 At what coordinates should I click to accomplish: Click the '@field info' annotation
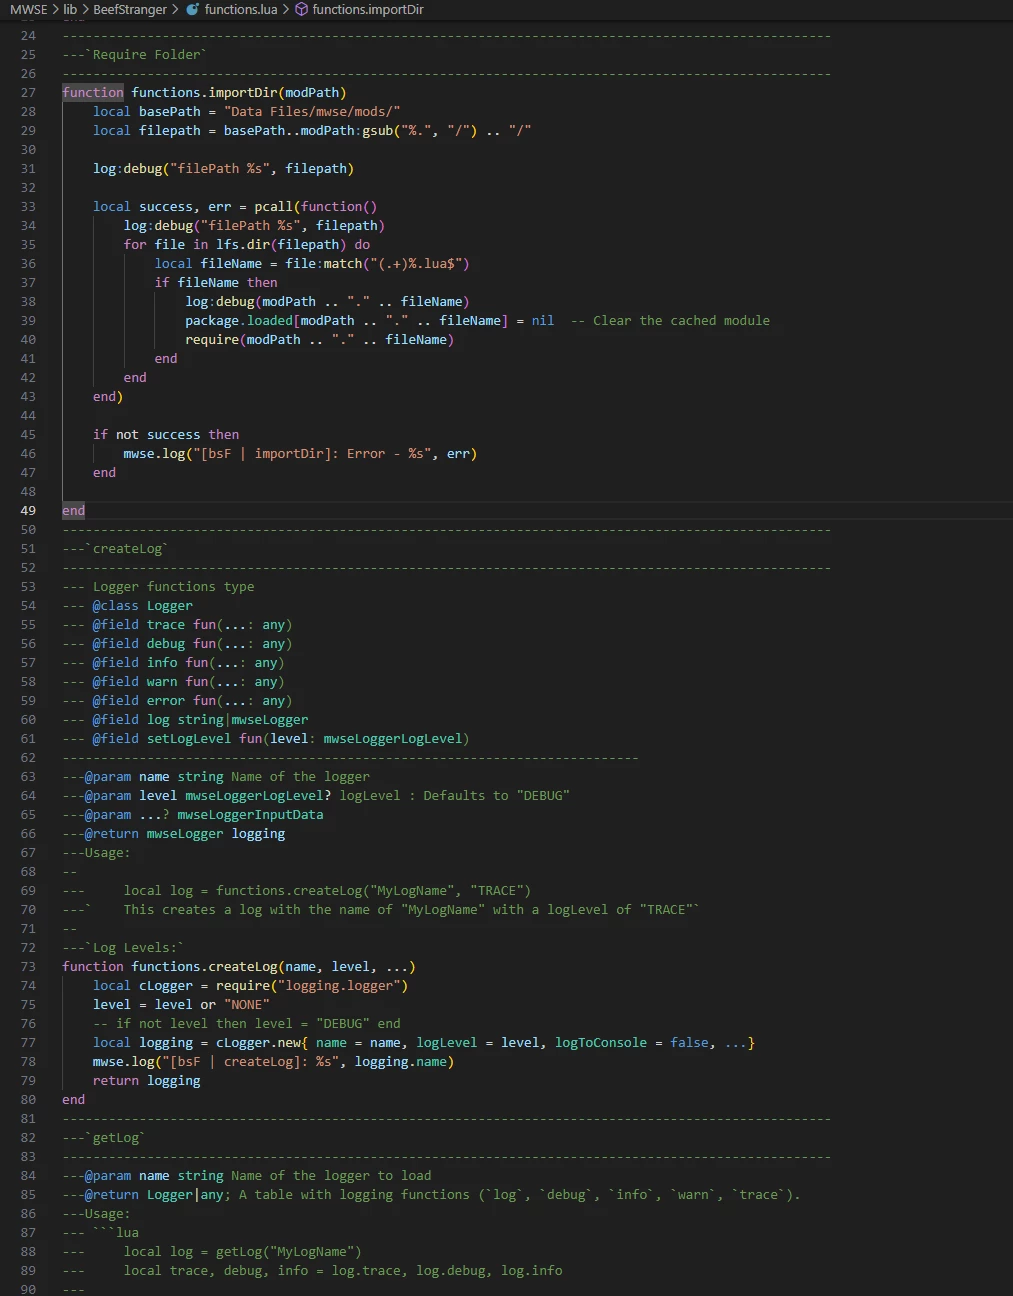pyautogui.click(x=135, y=663)
